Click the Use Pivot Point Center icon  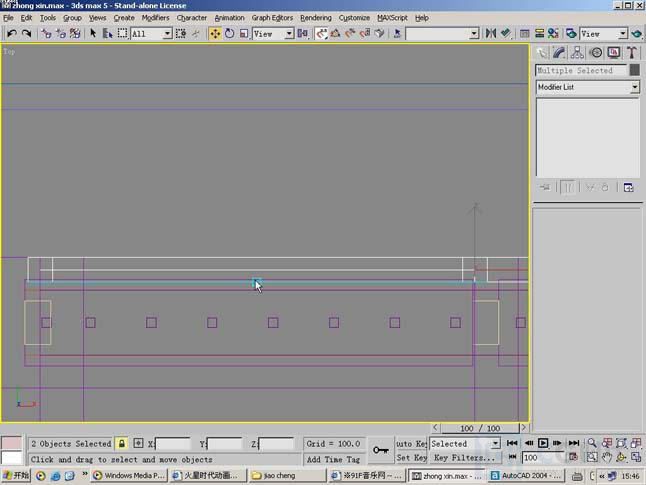302,33
